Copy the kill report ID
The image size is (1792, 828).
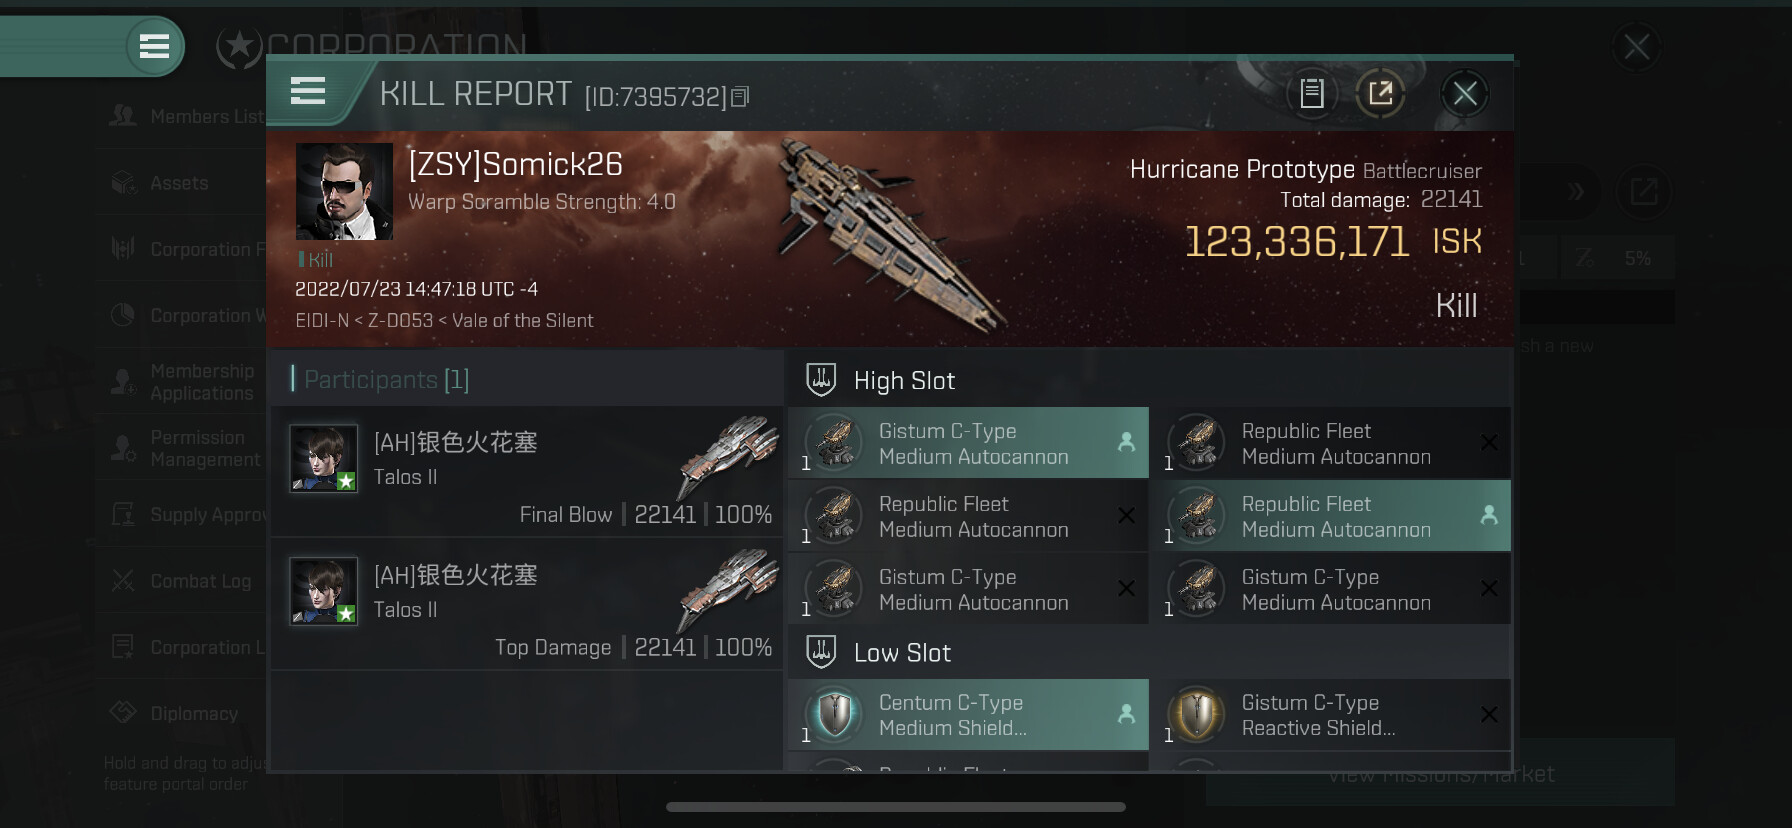[740, 97]
